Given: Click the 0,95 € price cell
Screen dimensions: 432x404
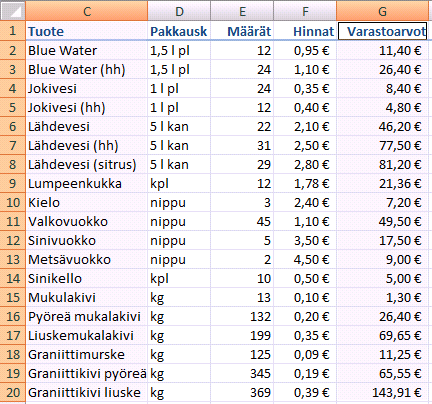Looking at the screenshot, I should [305, 50].
